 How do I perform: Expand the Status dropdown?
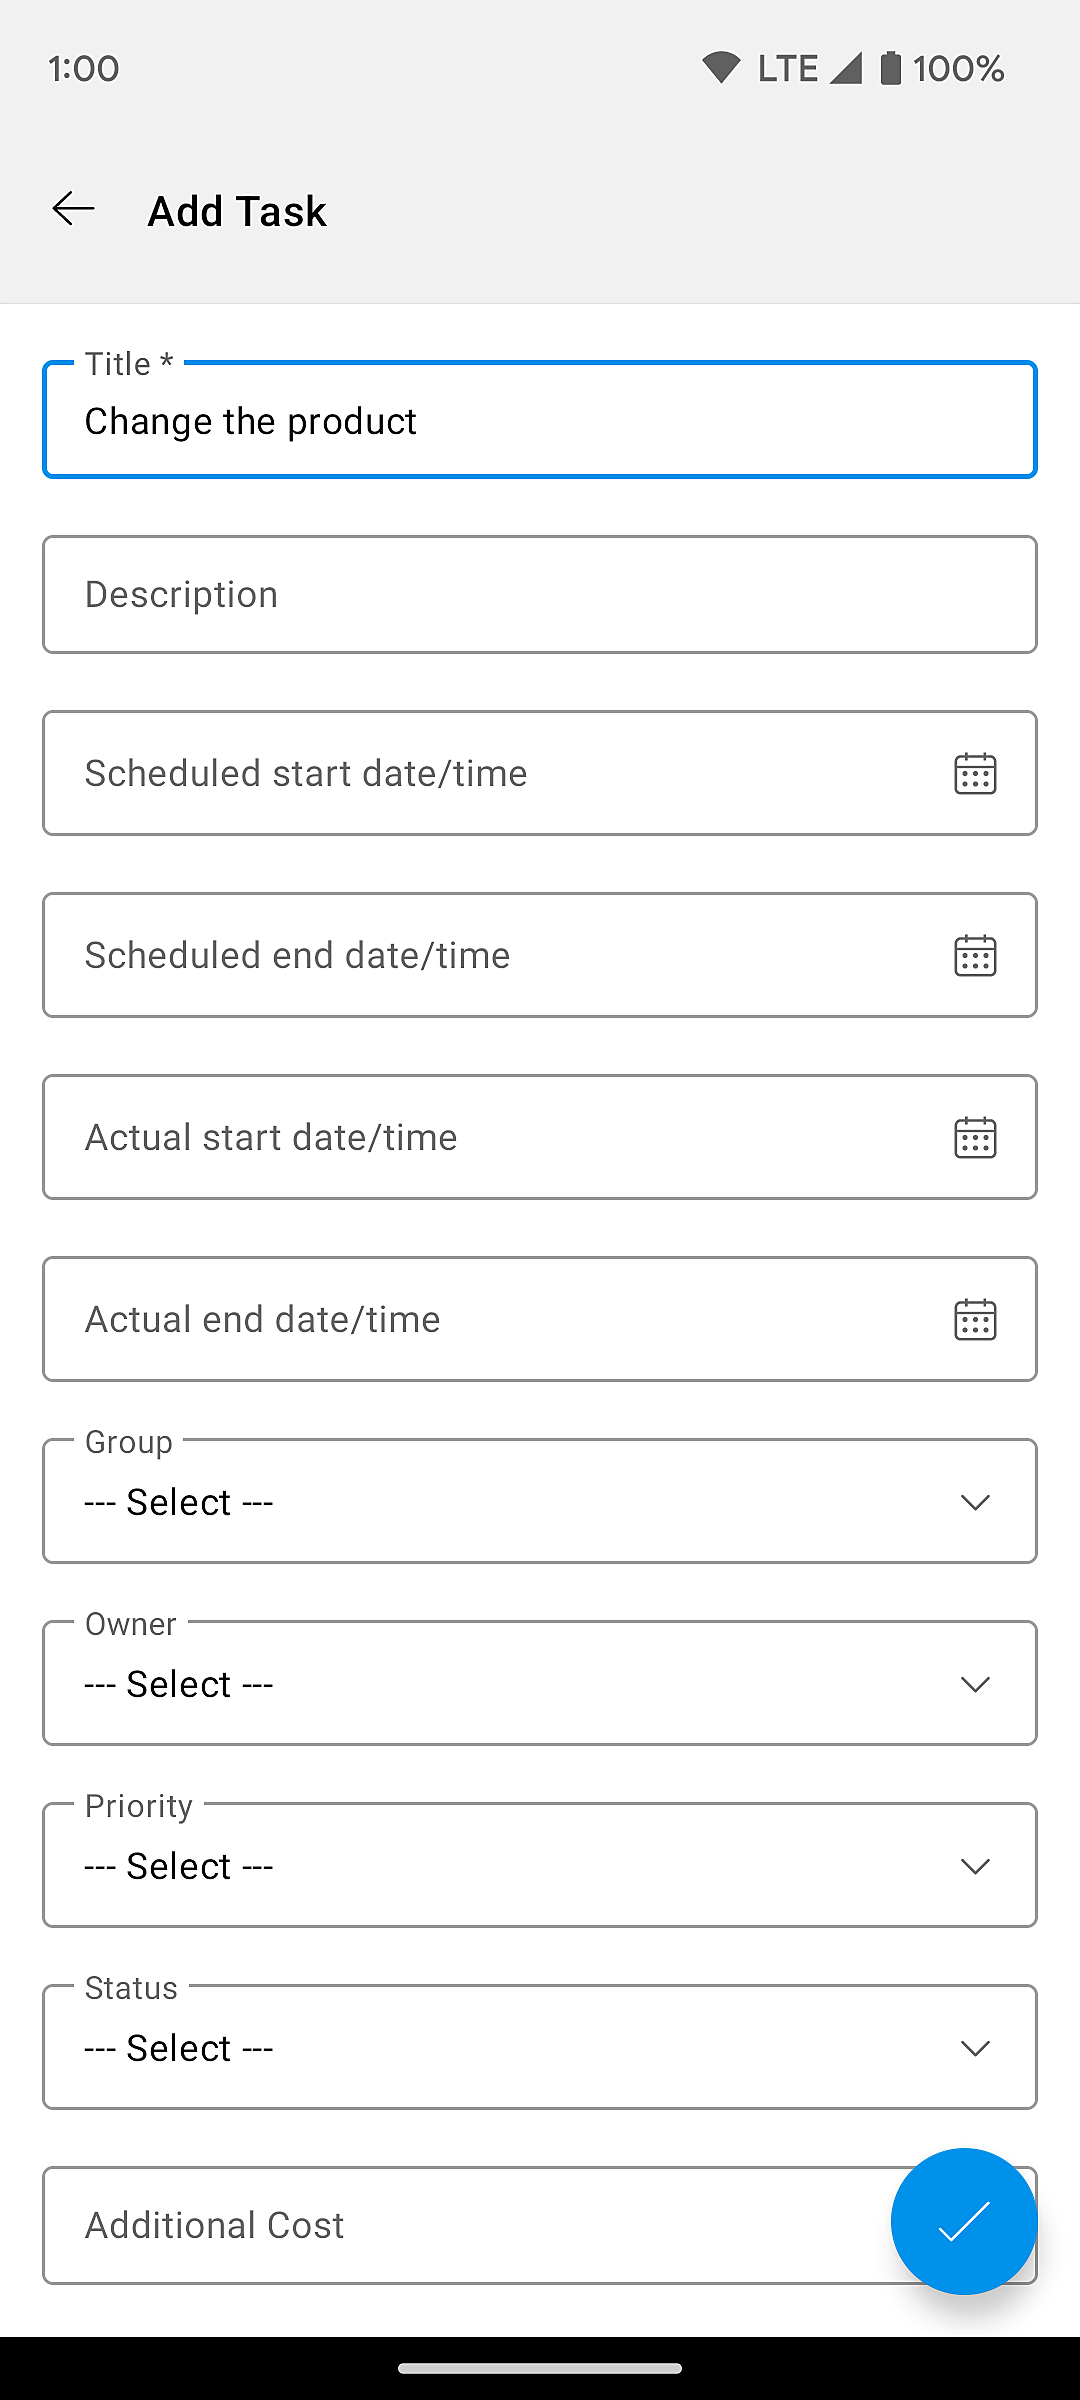(539, 2047)
